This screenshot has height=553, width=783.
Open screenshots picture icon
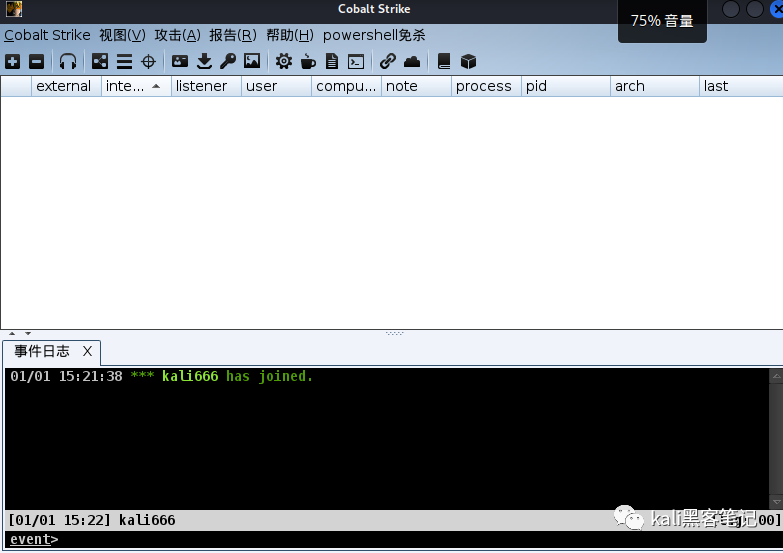pos(252,61)
